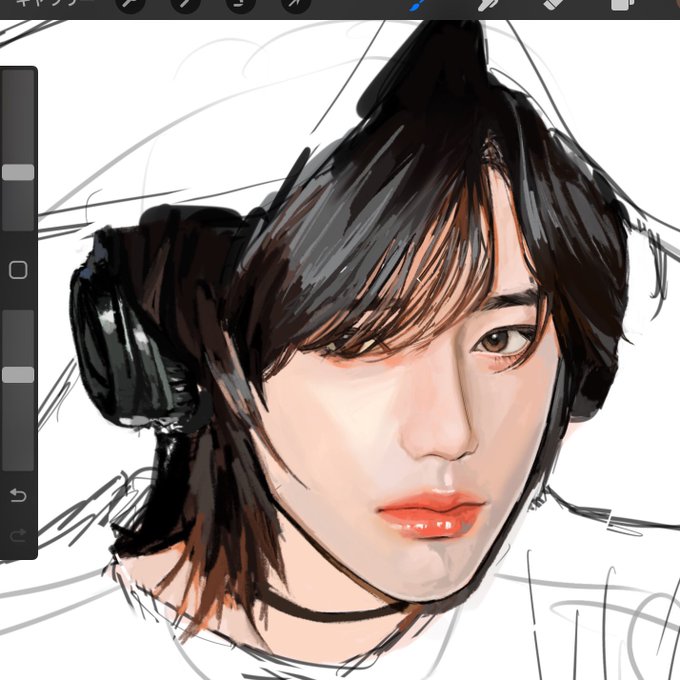Open the Actions wrench menu

tap(131, 4)
